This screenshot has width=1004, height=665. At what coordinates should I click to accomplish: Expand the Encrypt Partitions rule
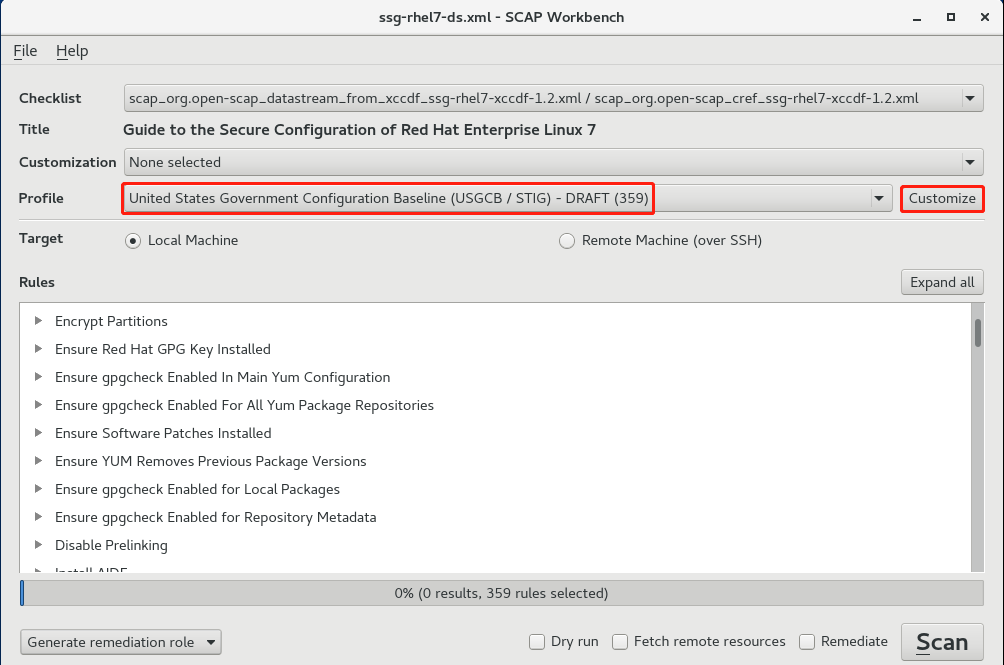pyautogui.click(x=39, y=321)
